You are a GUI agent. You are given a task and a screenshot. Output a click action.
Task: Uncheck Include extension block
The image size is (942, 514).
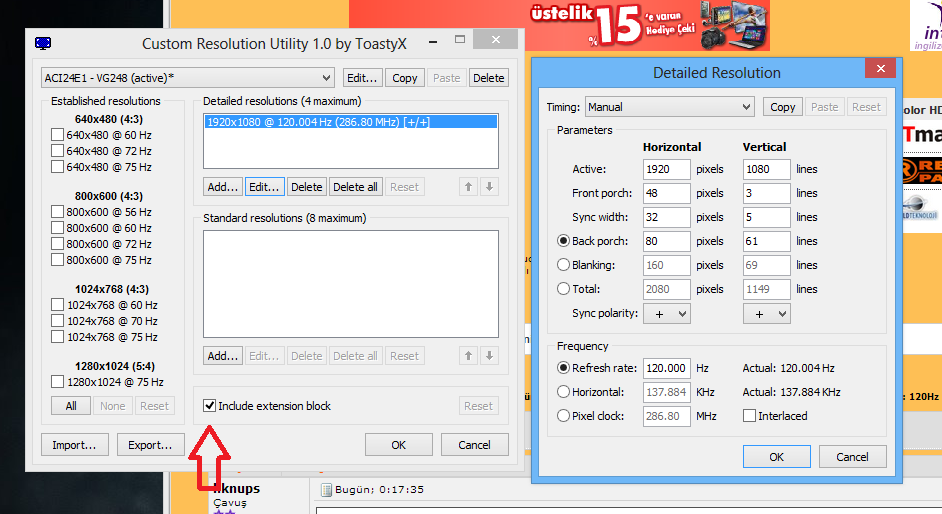209,406
